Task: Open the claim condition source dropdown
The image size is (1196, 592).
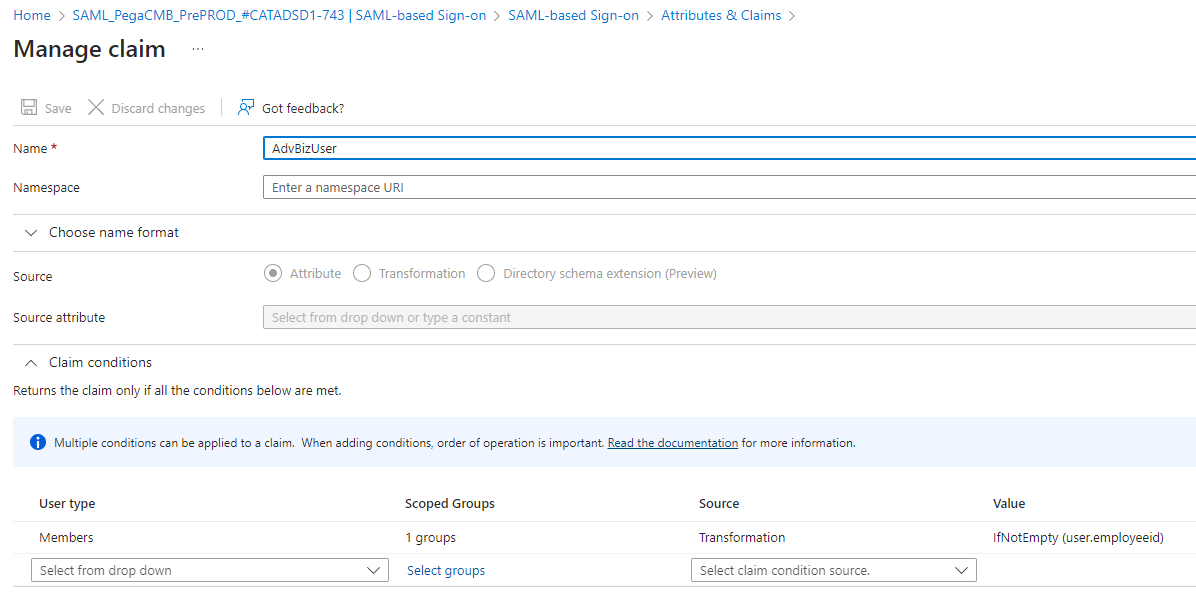Action: point(833,570)
